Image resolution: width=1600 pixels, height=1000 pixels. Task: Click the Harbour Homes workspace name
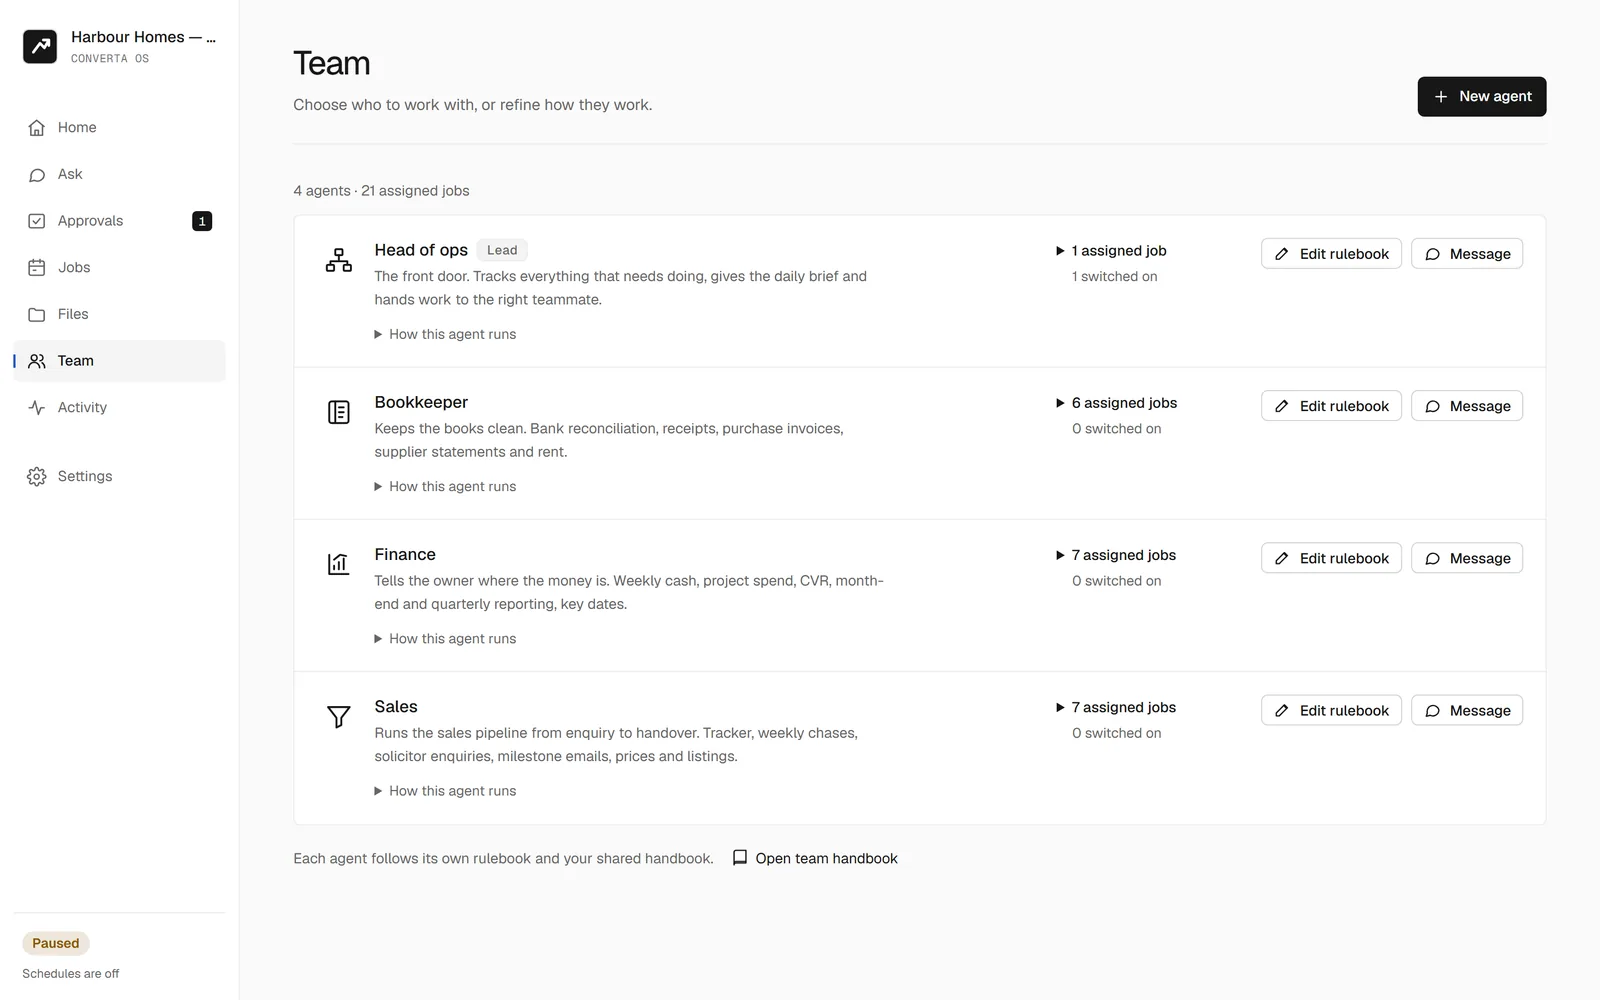click(143, 37)
